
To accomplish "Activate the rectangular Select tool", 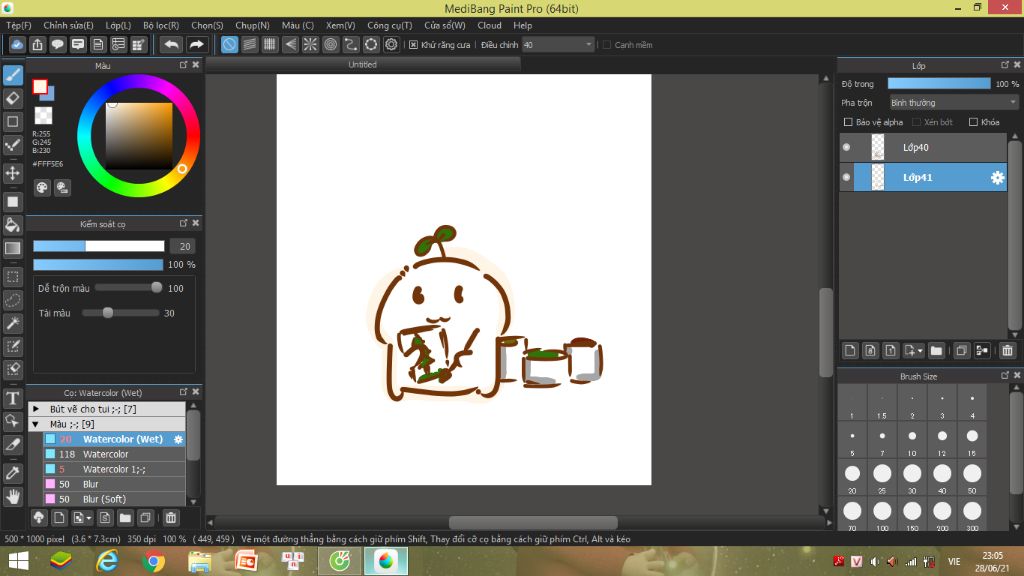I will click(12, 277).
